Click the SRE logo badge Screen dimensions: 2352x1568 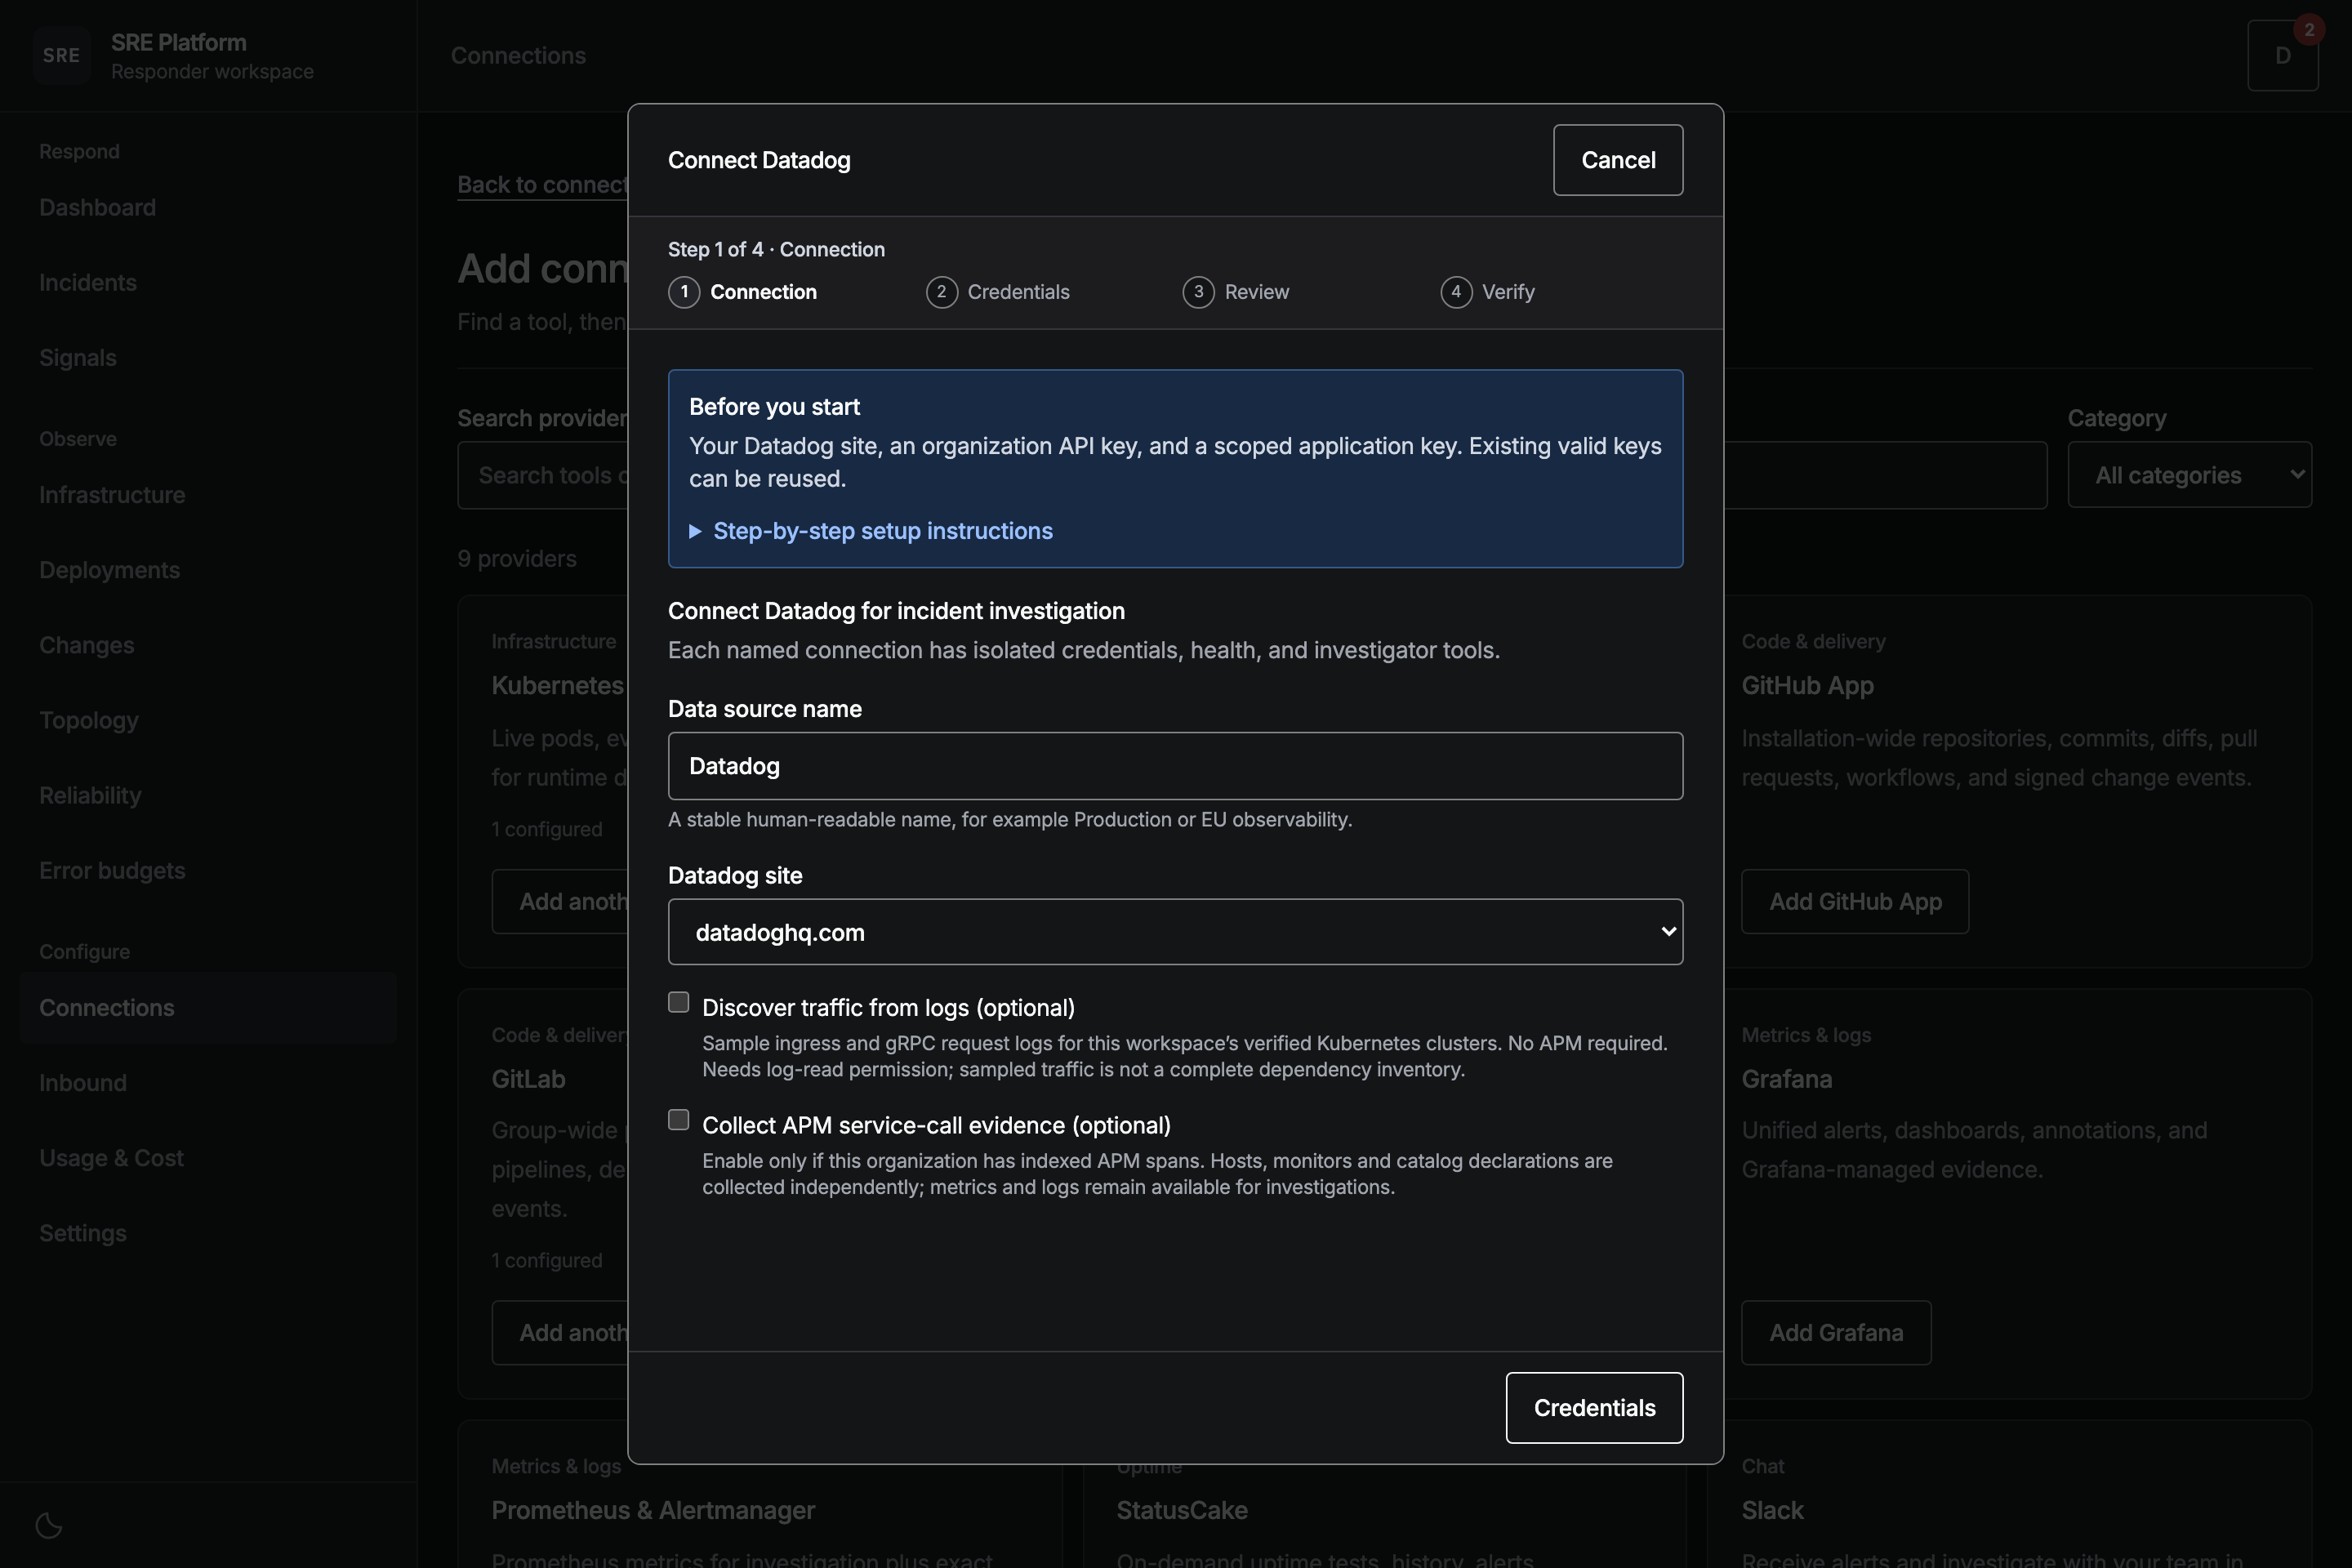61,56
